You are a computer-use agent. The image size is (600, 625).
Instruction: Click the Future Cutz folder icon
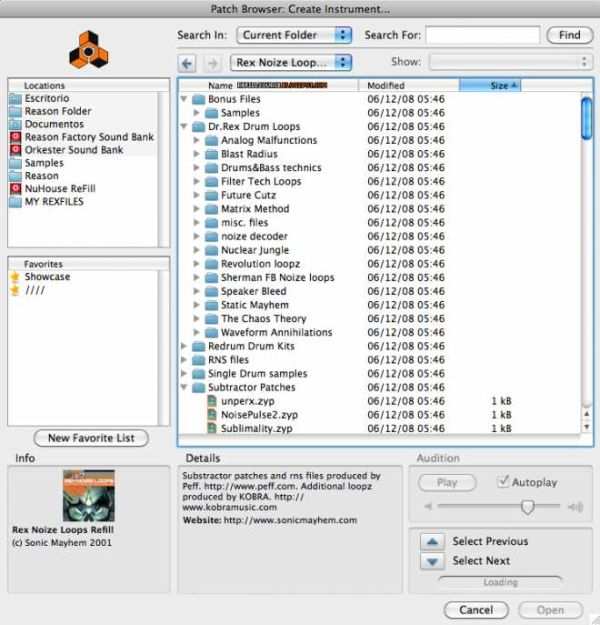pyautogui.click(x=211, y=195)
